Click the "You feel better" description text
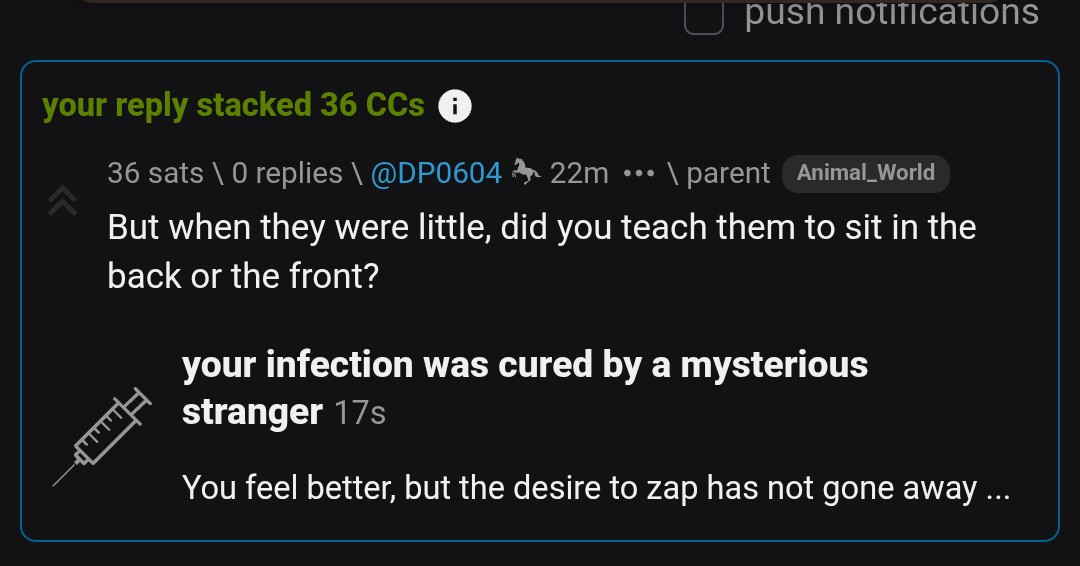This screenshot has height=566, width=1080. 596,488
